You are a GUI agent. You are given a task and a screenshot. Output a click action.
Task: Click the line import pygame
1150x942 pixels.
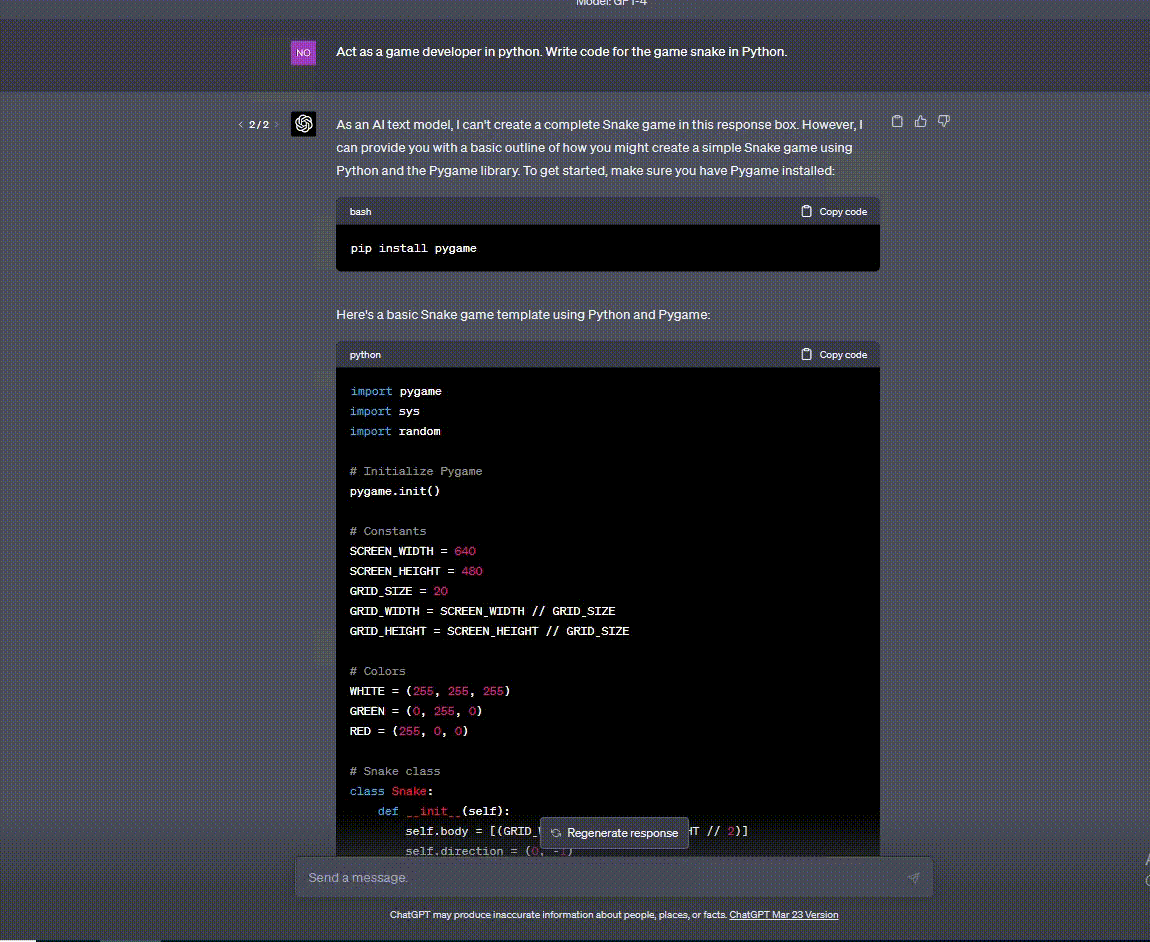pyautogui.click(x=396, y=391)
